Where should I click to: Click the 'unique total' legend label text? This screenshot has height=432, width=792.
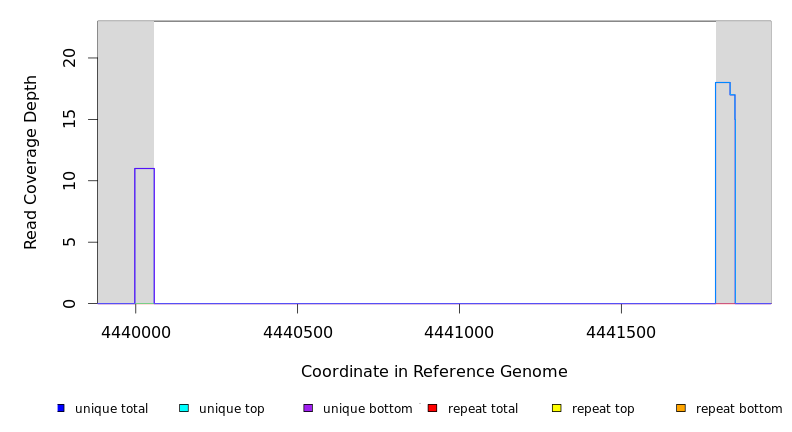[x=111, y=409]
